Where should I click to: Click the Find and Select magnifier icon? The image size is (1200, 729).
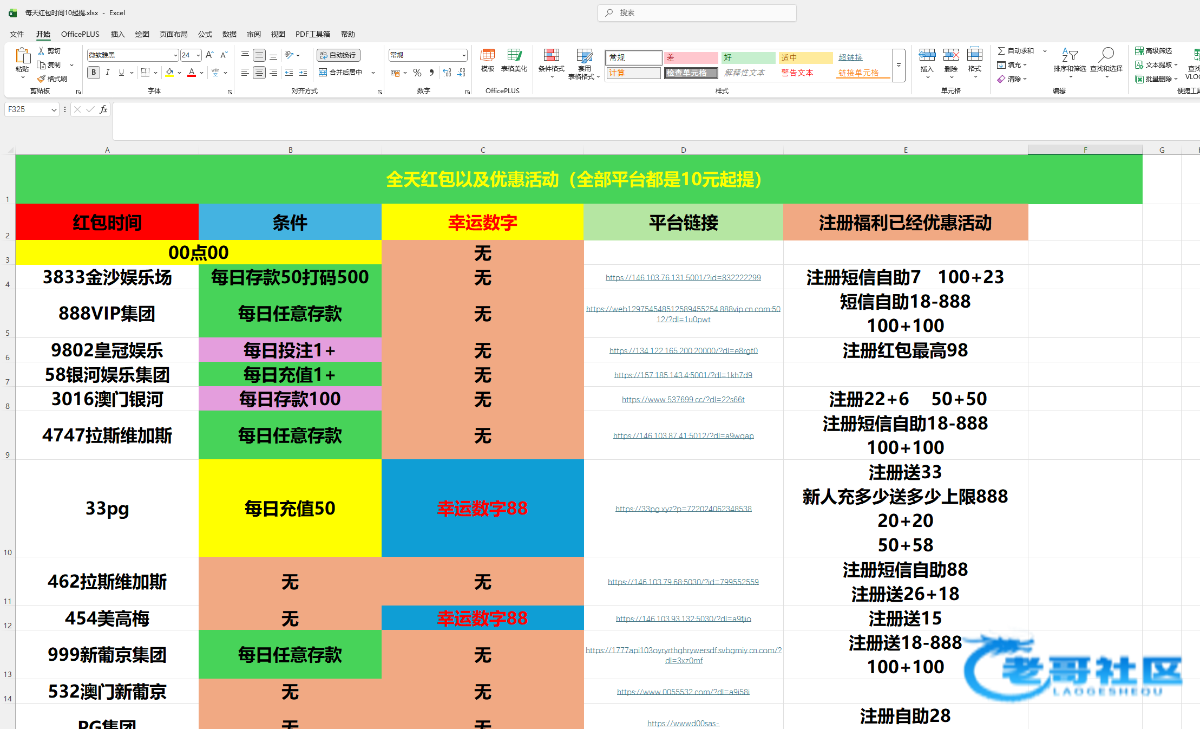pos(1106,58)
